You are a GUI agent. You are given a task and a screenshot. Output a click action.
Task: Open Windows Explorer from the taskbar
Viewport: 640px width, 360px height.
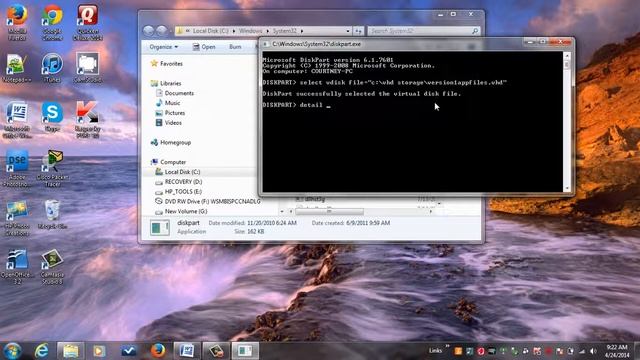[71, 351]
